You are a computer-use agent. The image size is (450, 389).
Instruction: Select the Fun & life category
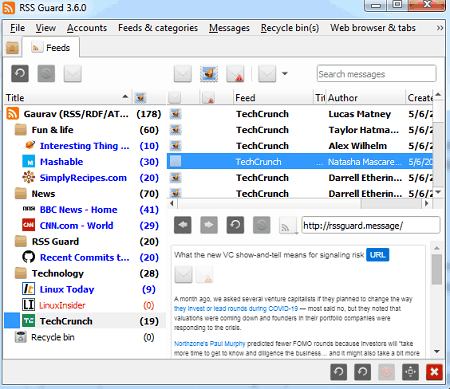(x=85, y=130)
